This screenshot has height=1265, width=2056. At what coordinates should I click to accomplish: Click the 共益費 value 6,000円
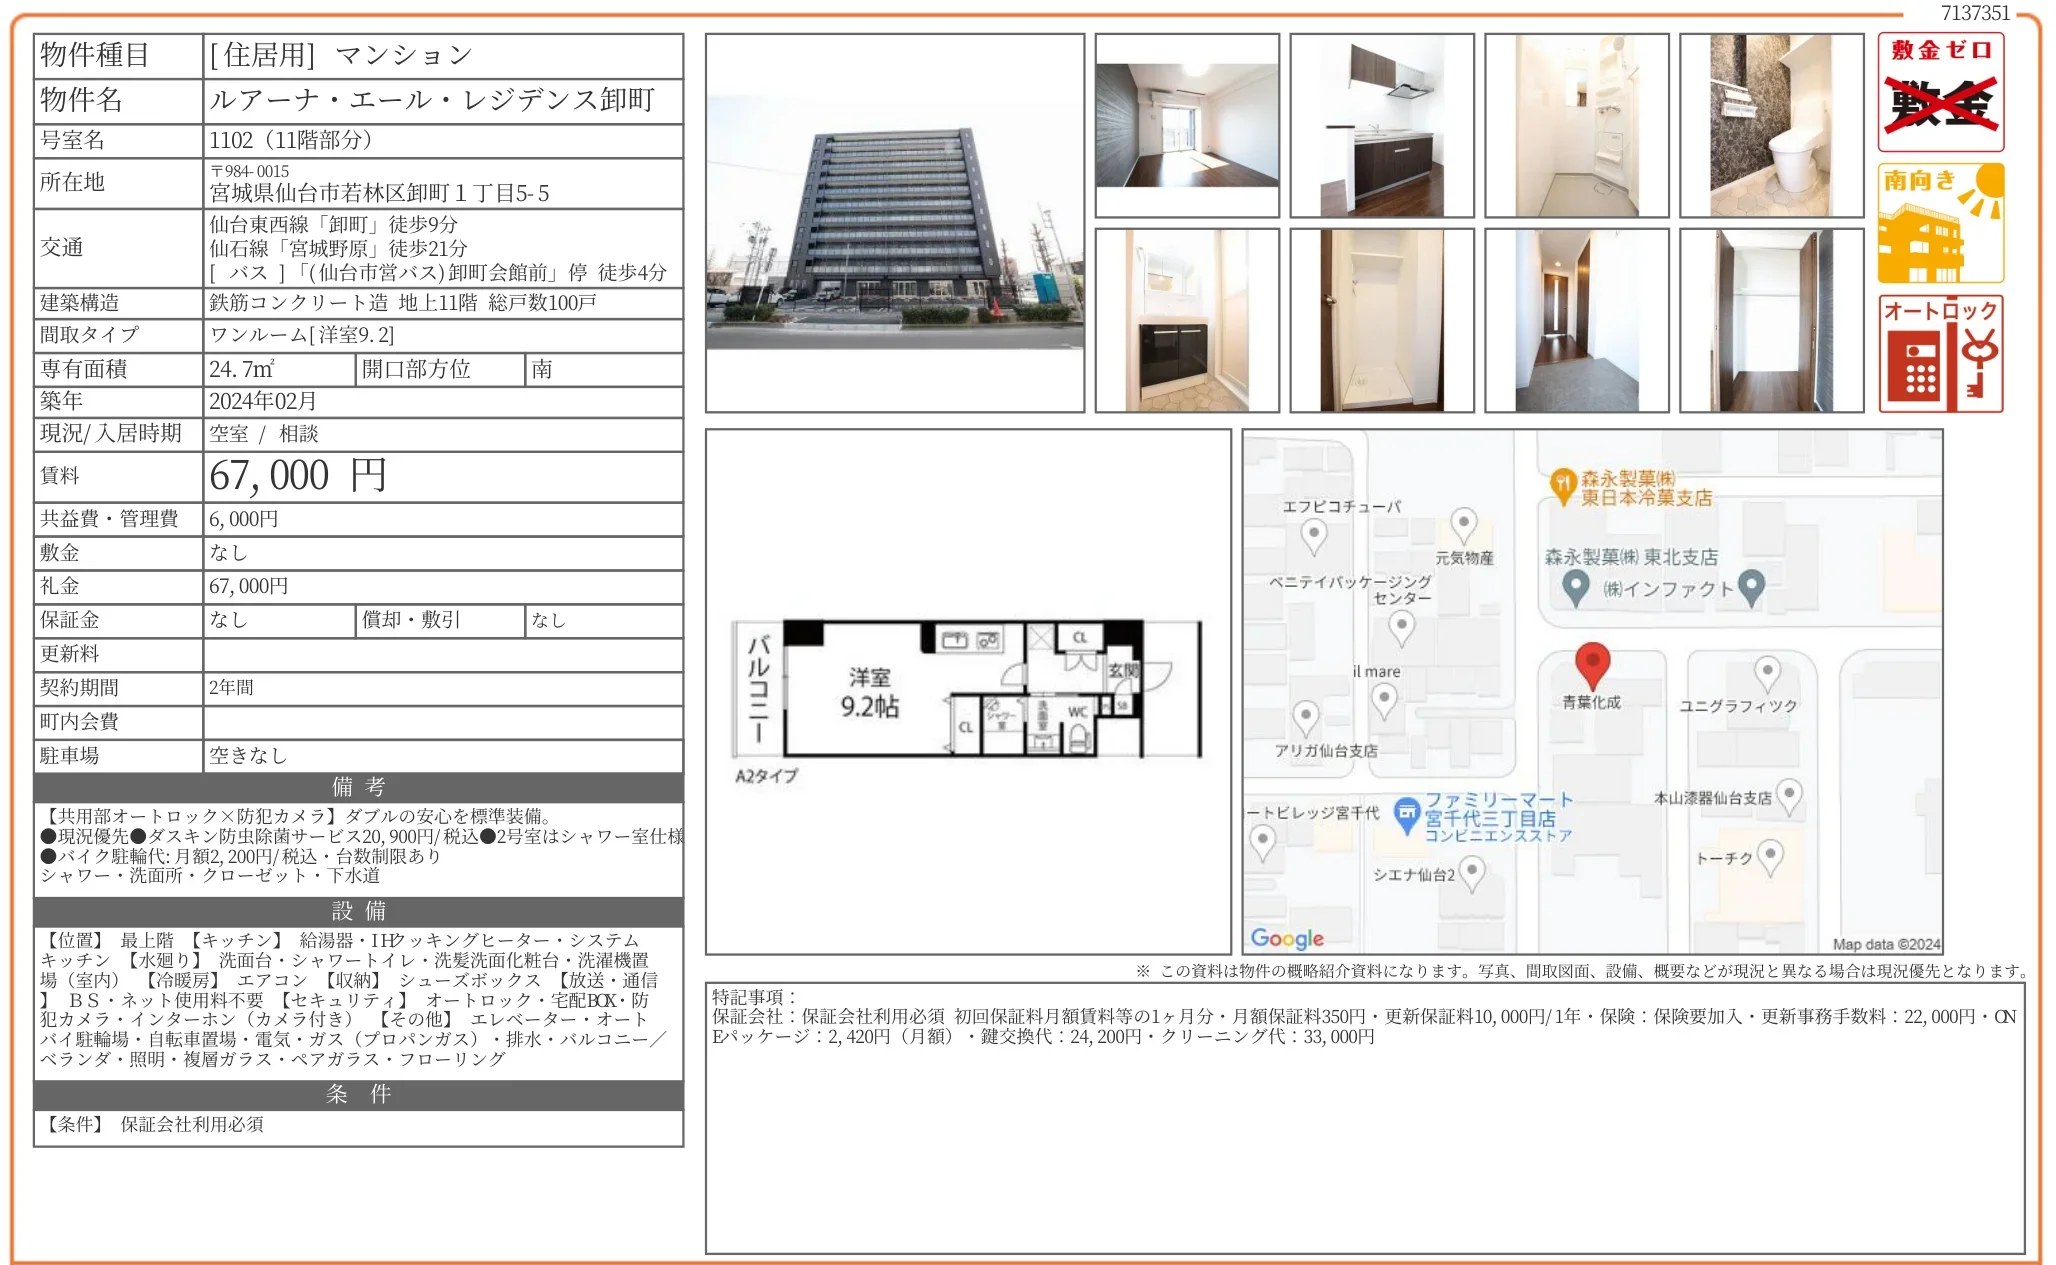tap(243, 519)
